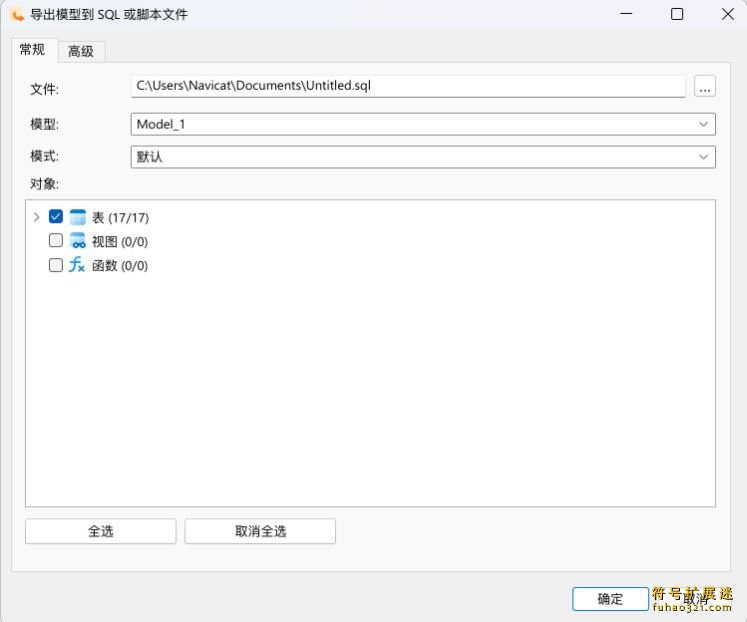
Task: Close the export dialog window
Action: click(727, 14)
